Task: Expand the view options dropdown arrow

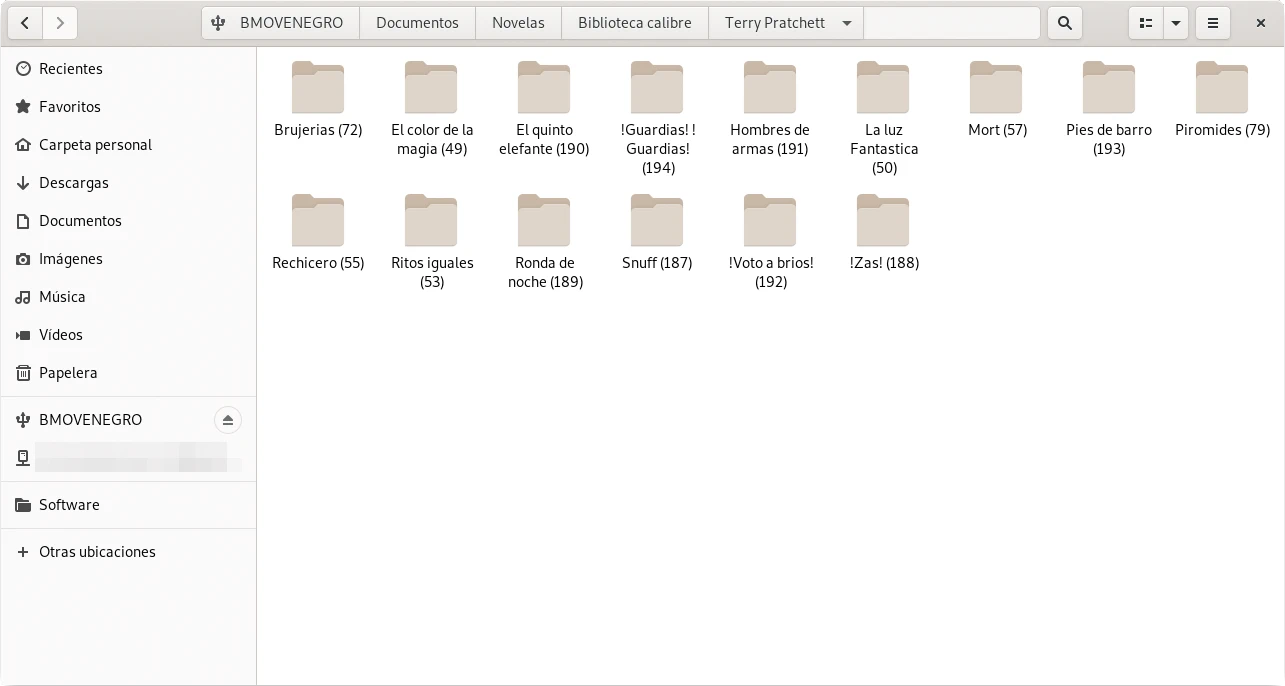Action: [x=1176, y=23]
